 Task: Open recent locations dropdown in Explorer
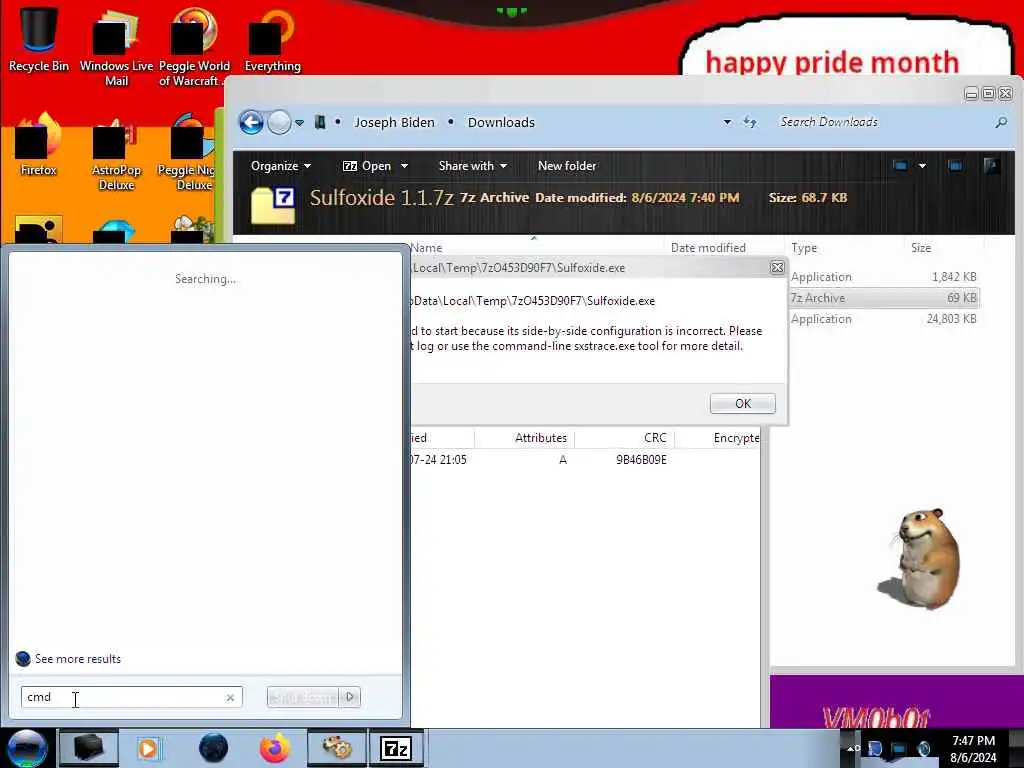coord(299,123)
